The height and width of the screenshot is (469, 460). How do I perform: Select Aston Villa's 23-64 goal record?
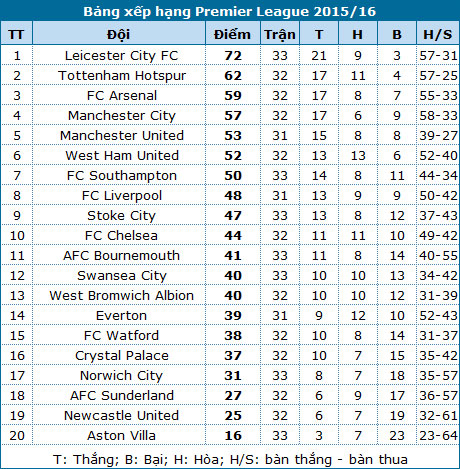pos(438,436)
